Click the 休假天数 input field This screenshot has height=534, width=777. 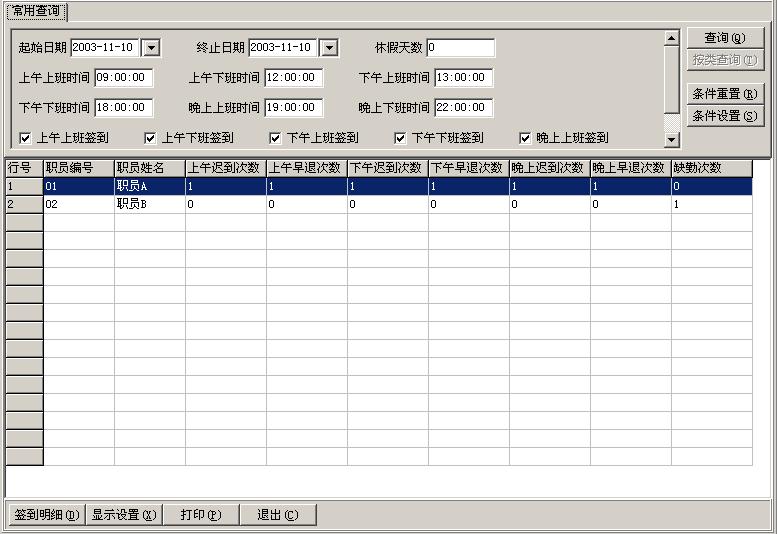[x=460, y=48]
